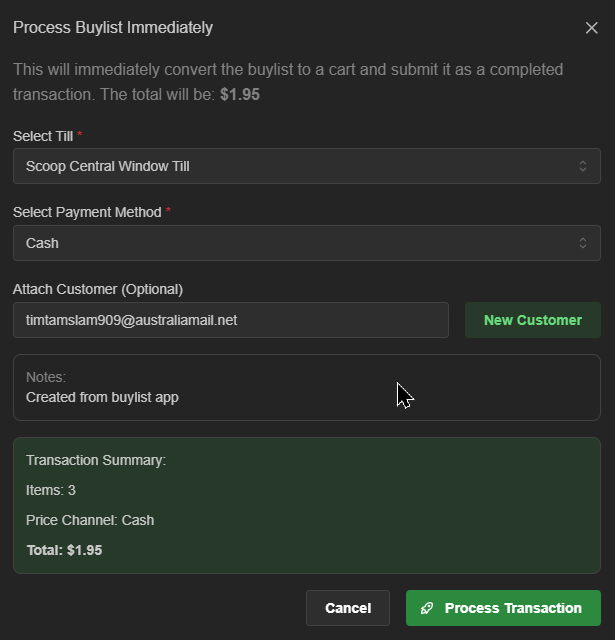
Task: Expand the Select Till chevron arrows
Action: (583, 166)
